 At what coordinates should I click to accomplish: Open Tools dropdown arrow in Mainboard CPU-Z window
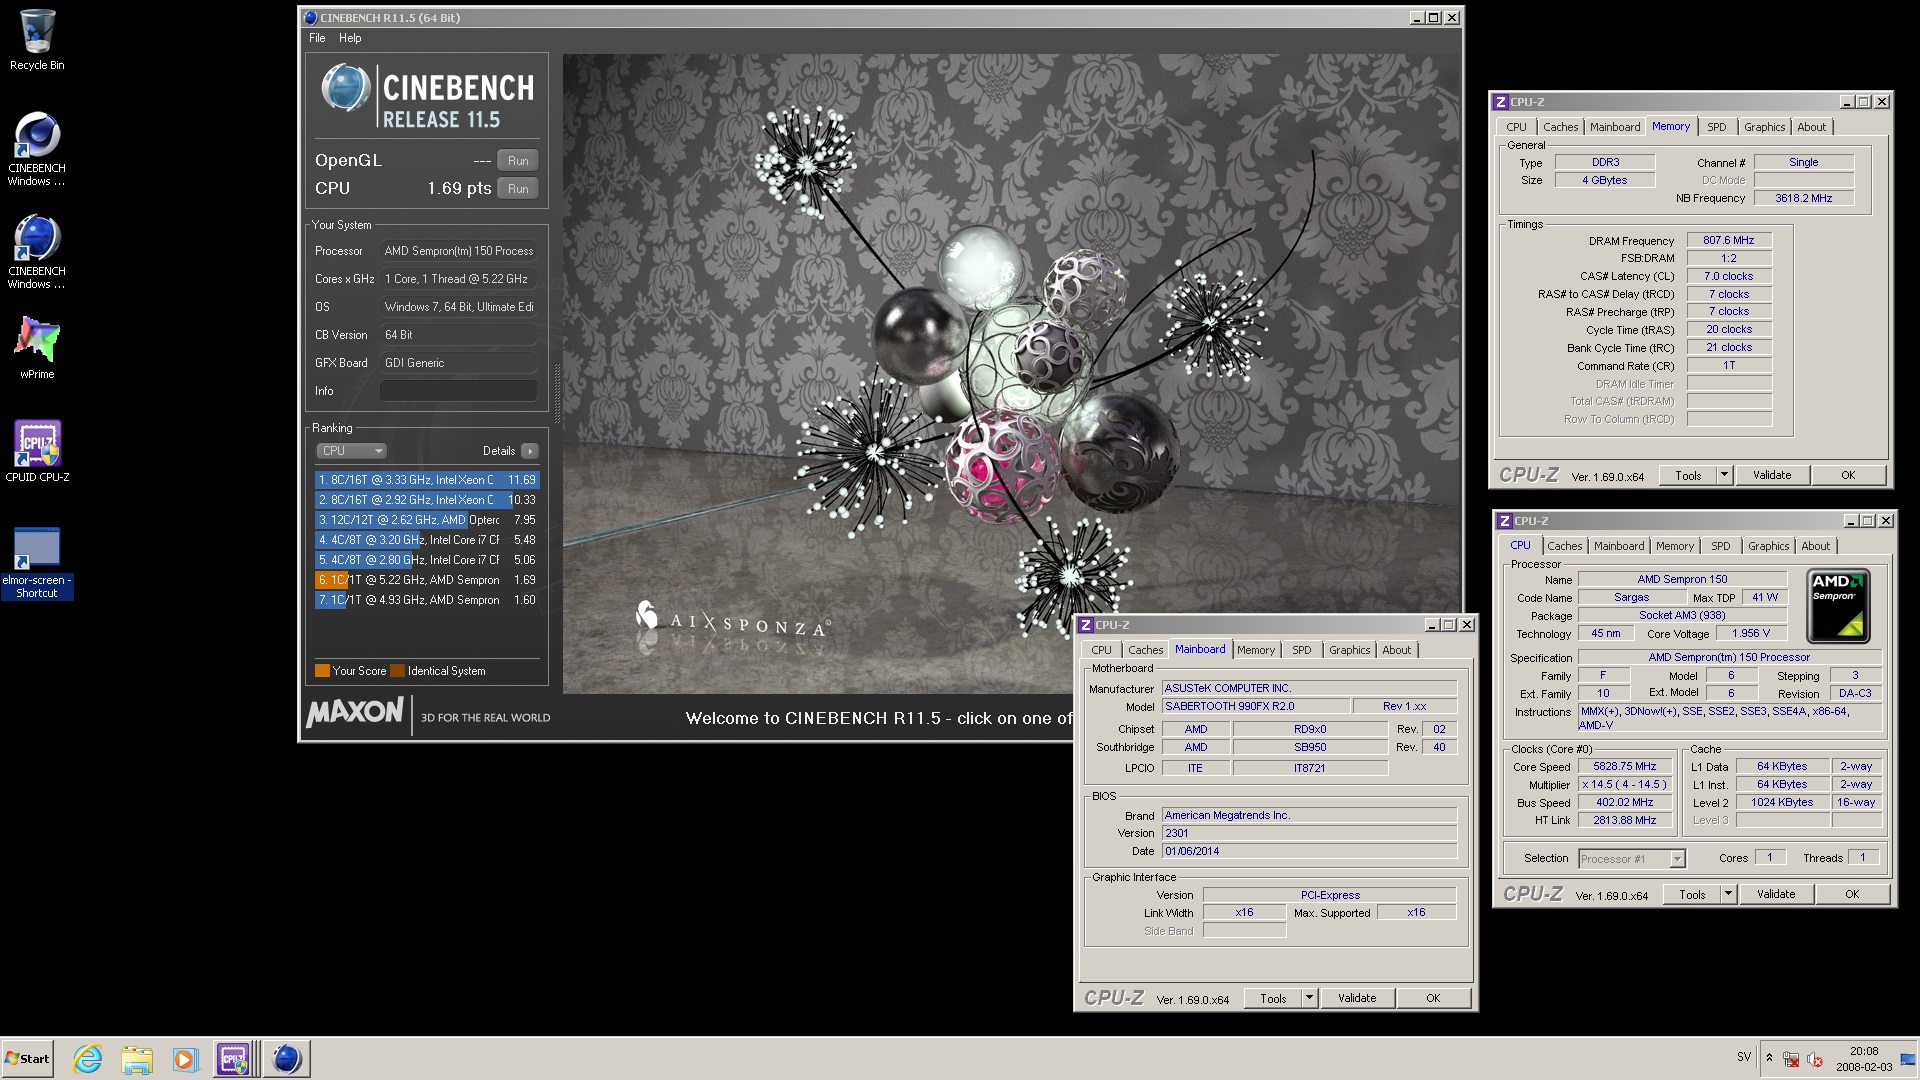[1309, 998]
